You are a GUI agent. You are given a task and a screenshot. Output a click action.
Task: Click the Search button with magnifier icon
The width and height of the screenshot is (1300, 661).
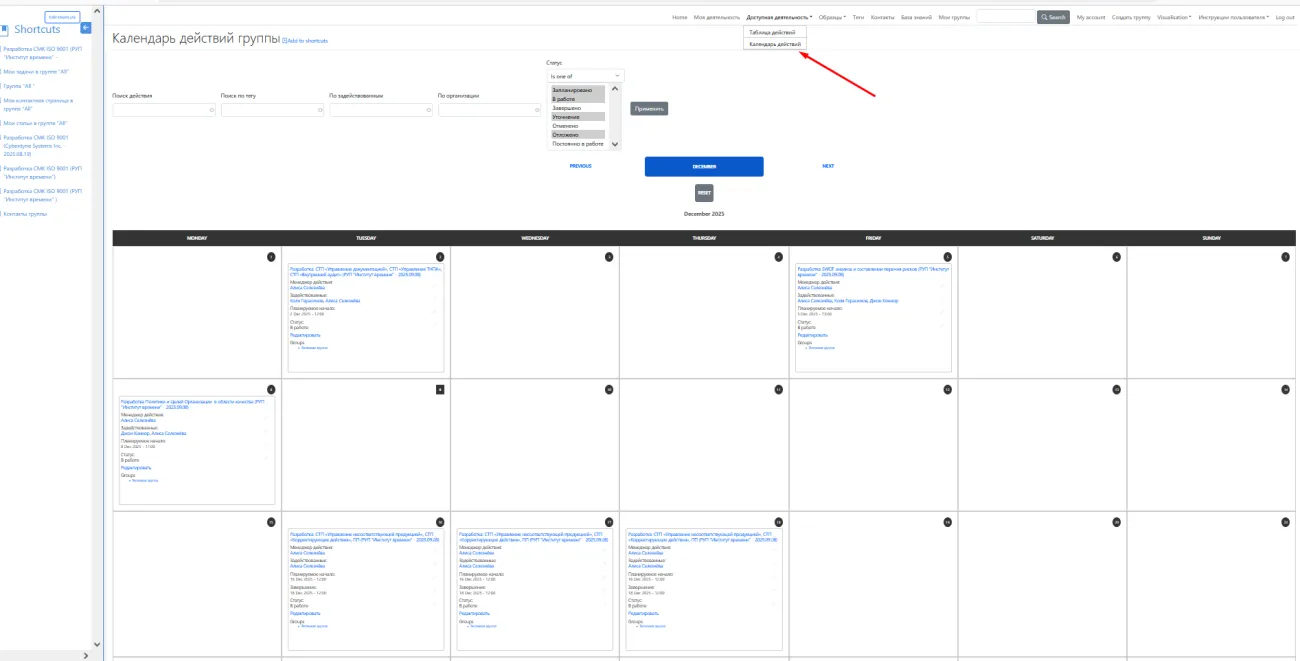tap(1053, 17)
